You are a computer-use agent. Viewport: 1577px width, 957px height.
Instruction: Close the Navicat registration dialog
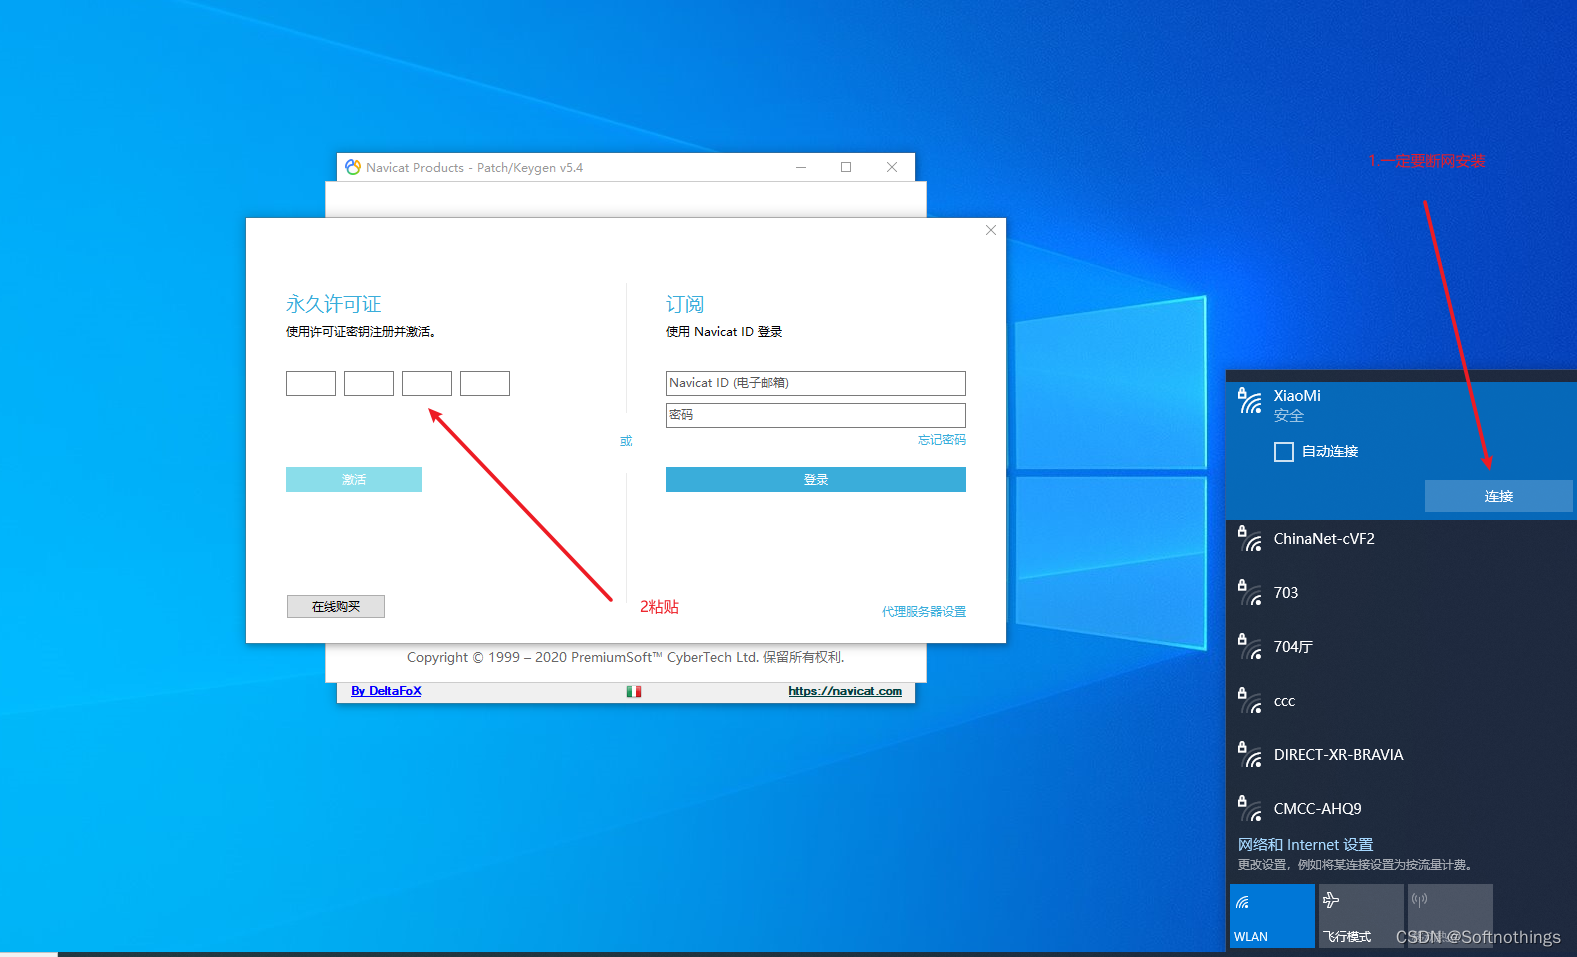tap(991, 230)
